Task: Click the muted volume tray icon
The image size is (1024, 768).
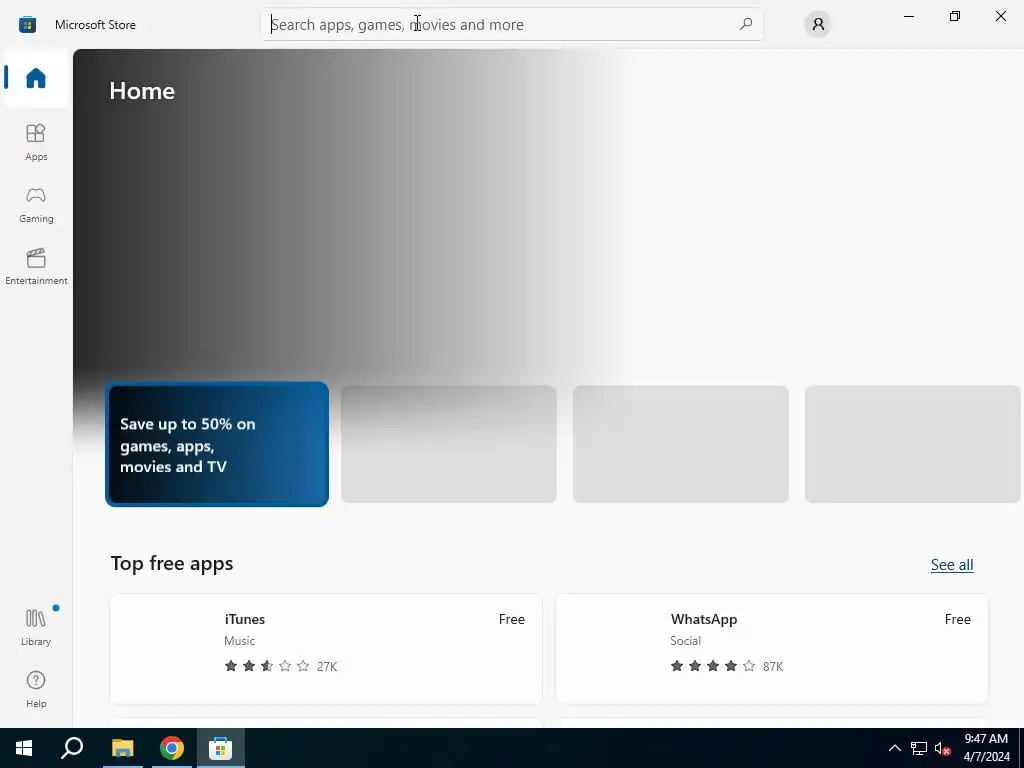Action: click(942, 748)
